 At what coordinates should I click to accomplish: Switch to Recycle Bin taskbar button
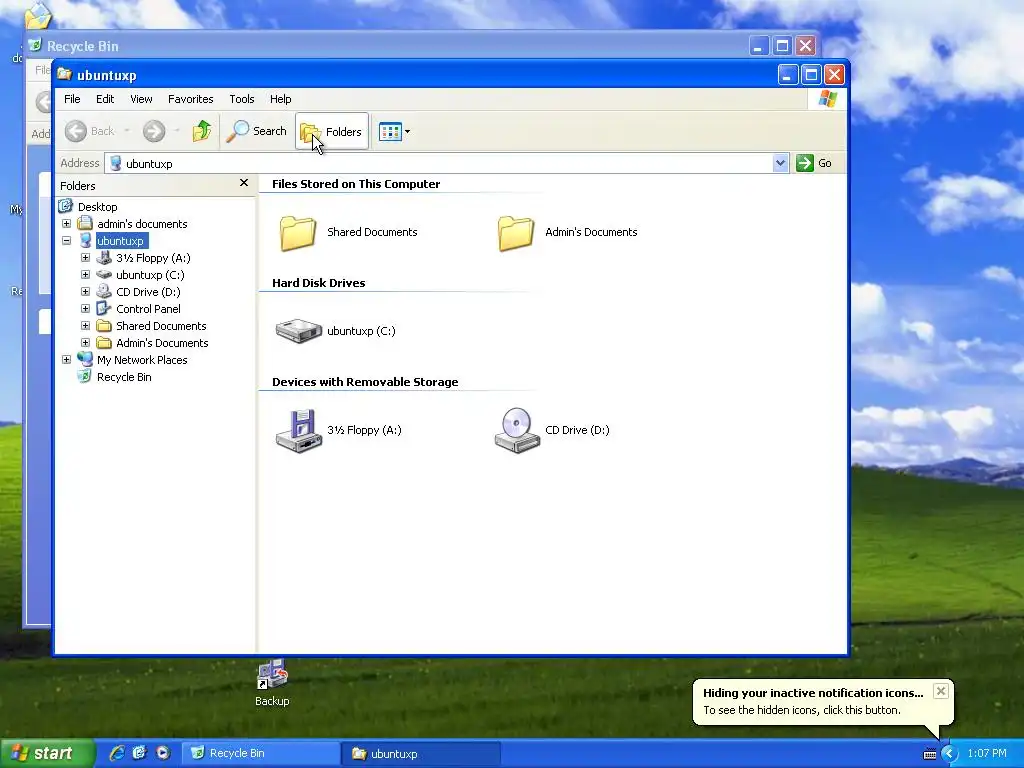tap(261, 754)
